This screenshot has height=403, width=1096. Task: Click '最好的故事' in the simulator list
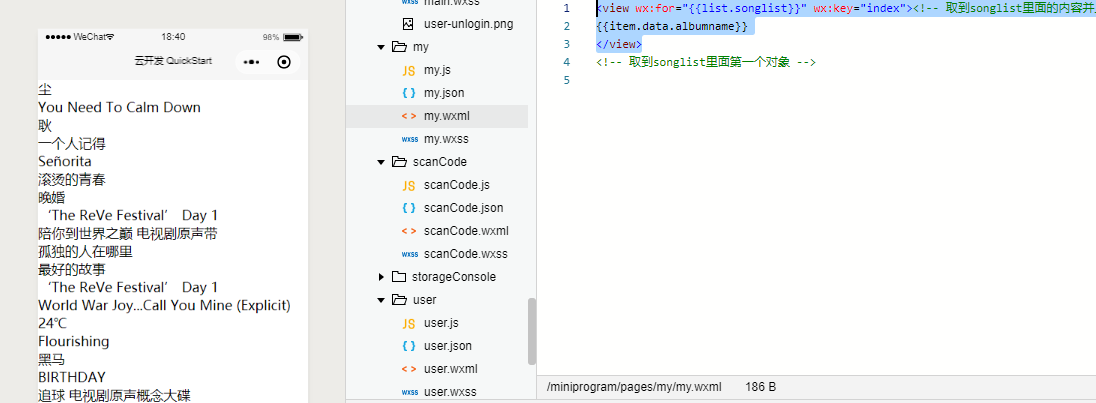click(x=72, y=270)
